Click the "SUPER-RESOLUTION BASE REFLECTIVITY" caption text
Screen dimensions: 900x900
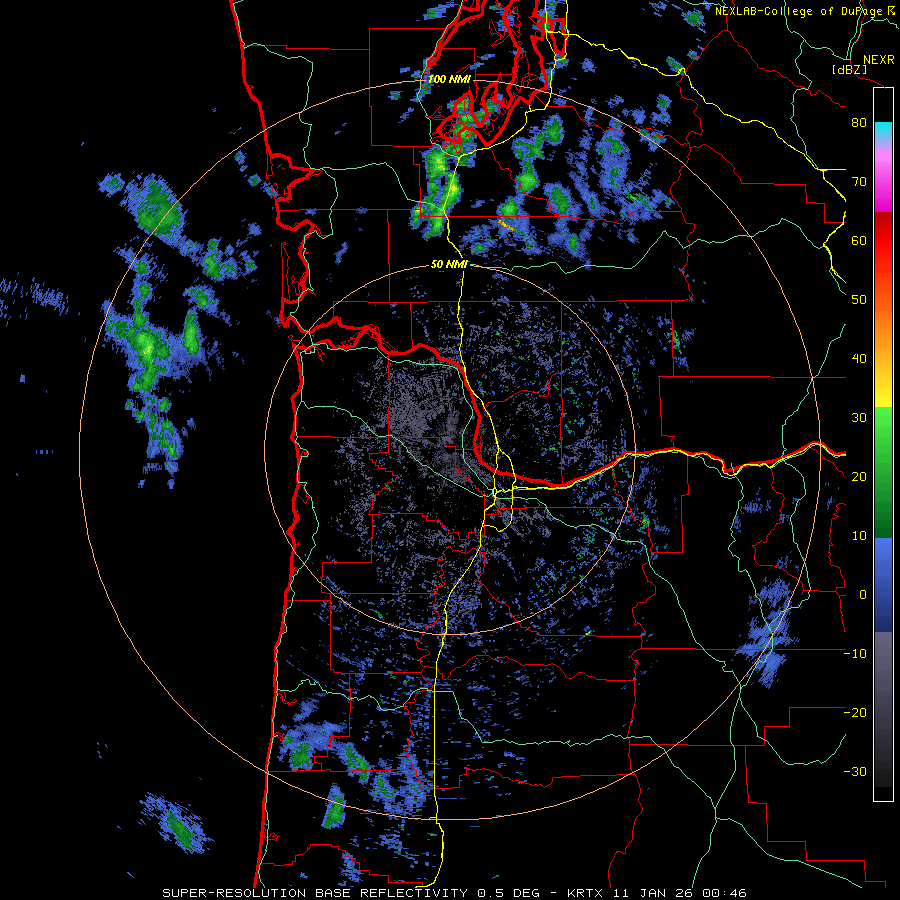point(314,893)
